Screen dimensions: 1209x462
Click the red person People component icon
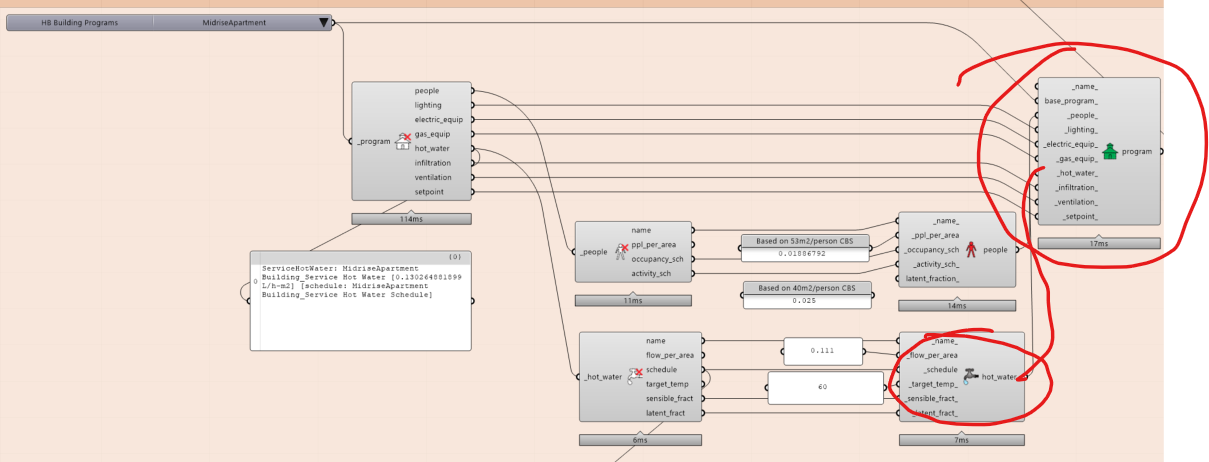click(969, 250)
